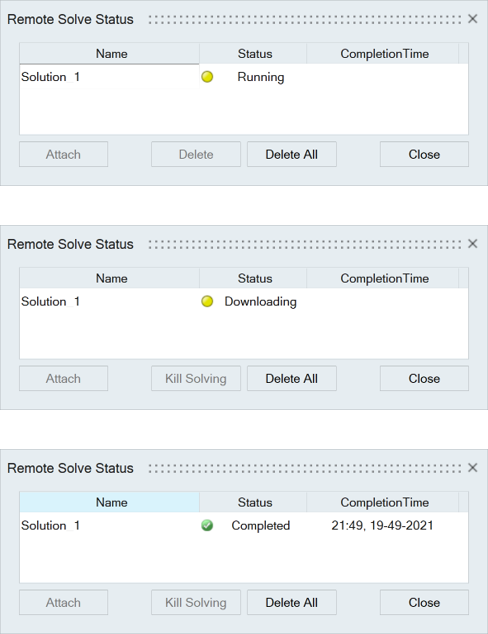Click Status column header in the top dialog
The width and height of the screenshot is (488, 634).
(253, 54)
